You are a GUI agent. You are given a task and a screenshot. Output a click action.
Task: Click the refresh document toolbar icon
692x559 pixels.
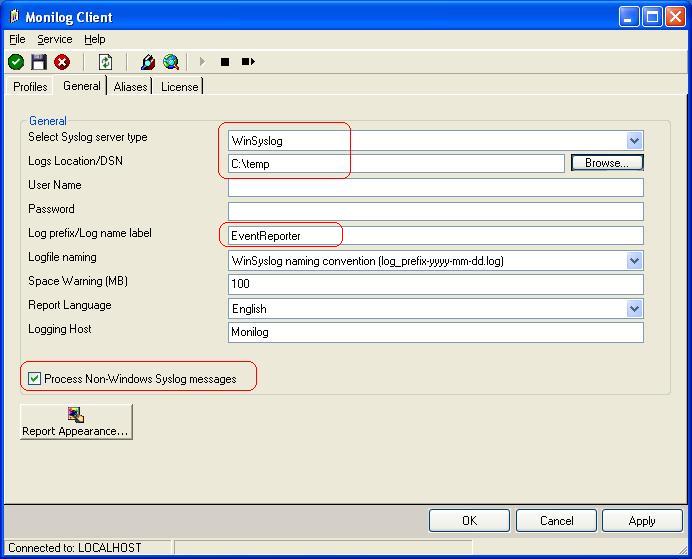[105, 62]
